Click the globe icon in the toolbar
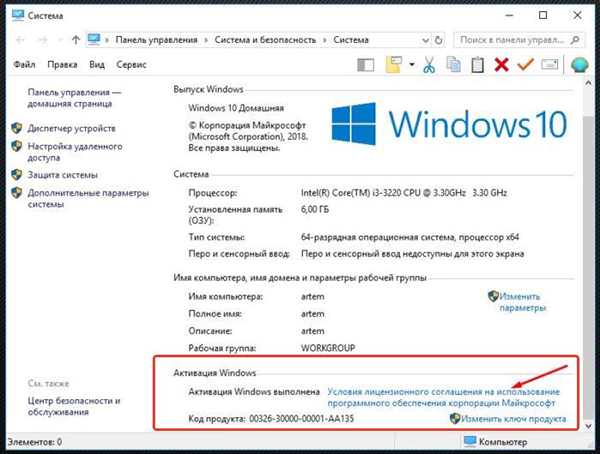Screen dimensions: 600x454 click(579, 65)
